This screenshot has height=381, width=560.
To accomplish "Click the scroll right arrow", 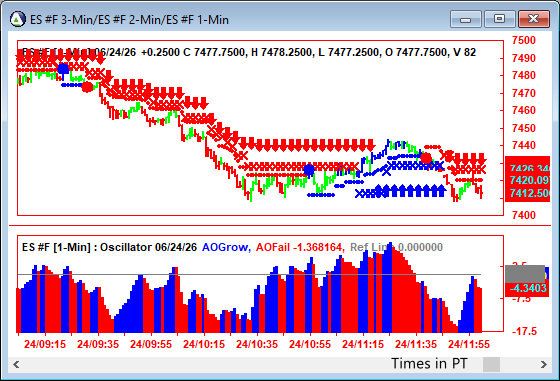I will click(544, 364).
